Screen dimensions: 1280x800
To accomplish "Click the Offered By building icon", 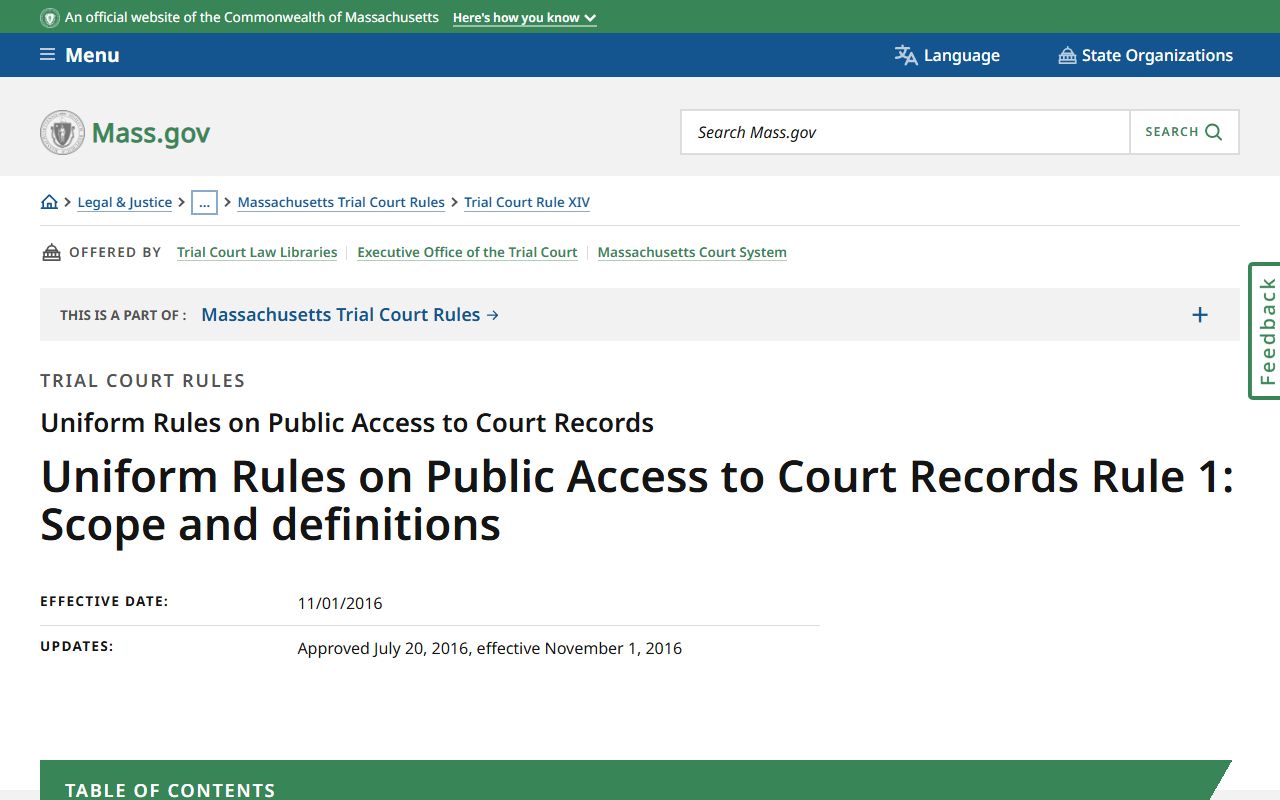I will pyautogui.click(x=51, y=252).
